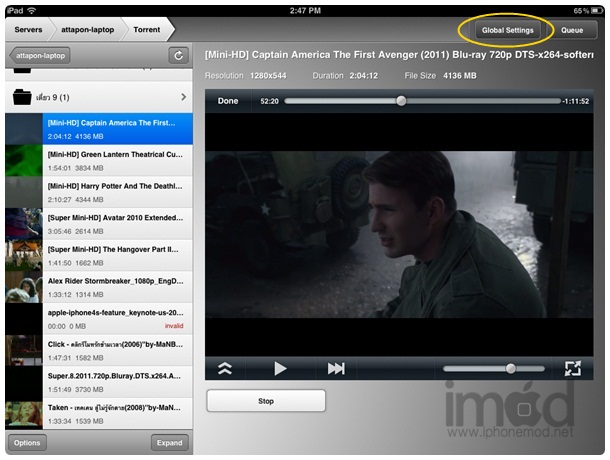Select the Torrent breadcrumb tab

(x=147, y=30)
